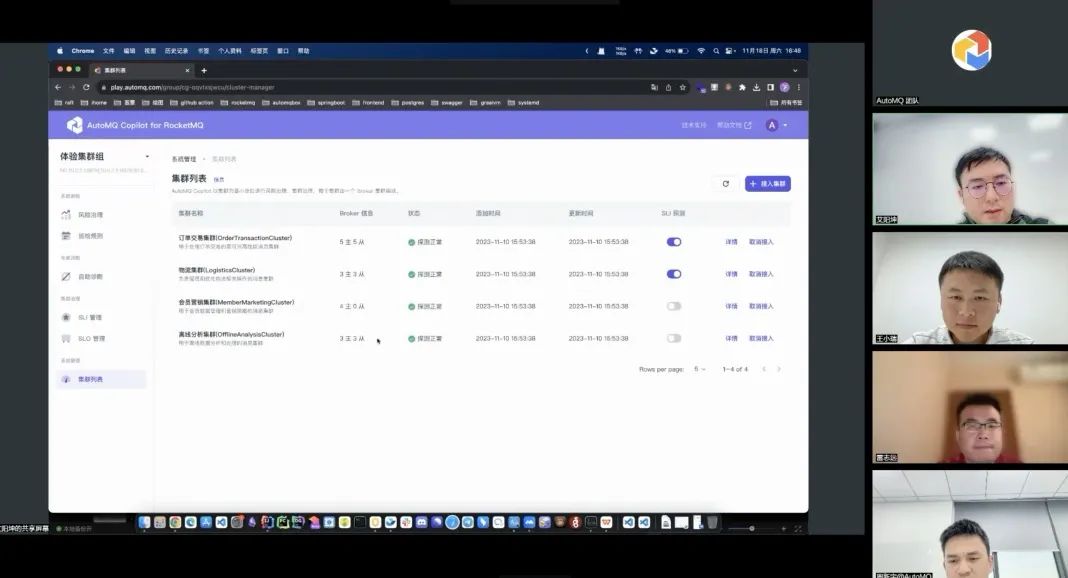This screenshot has width=1068, height=578.
Task: Click LogisticsCluster name in table
Action: pyautogui.click(x=217, y=270)
